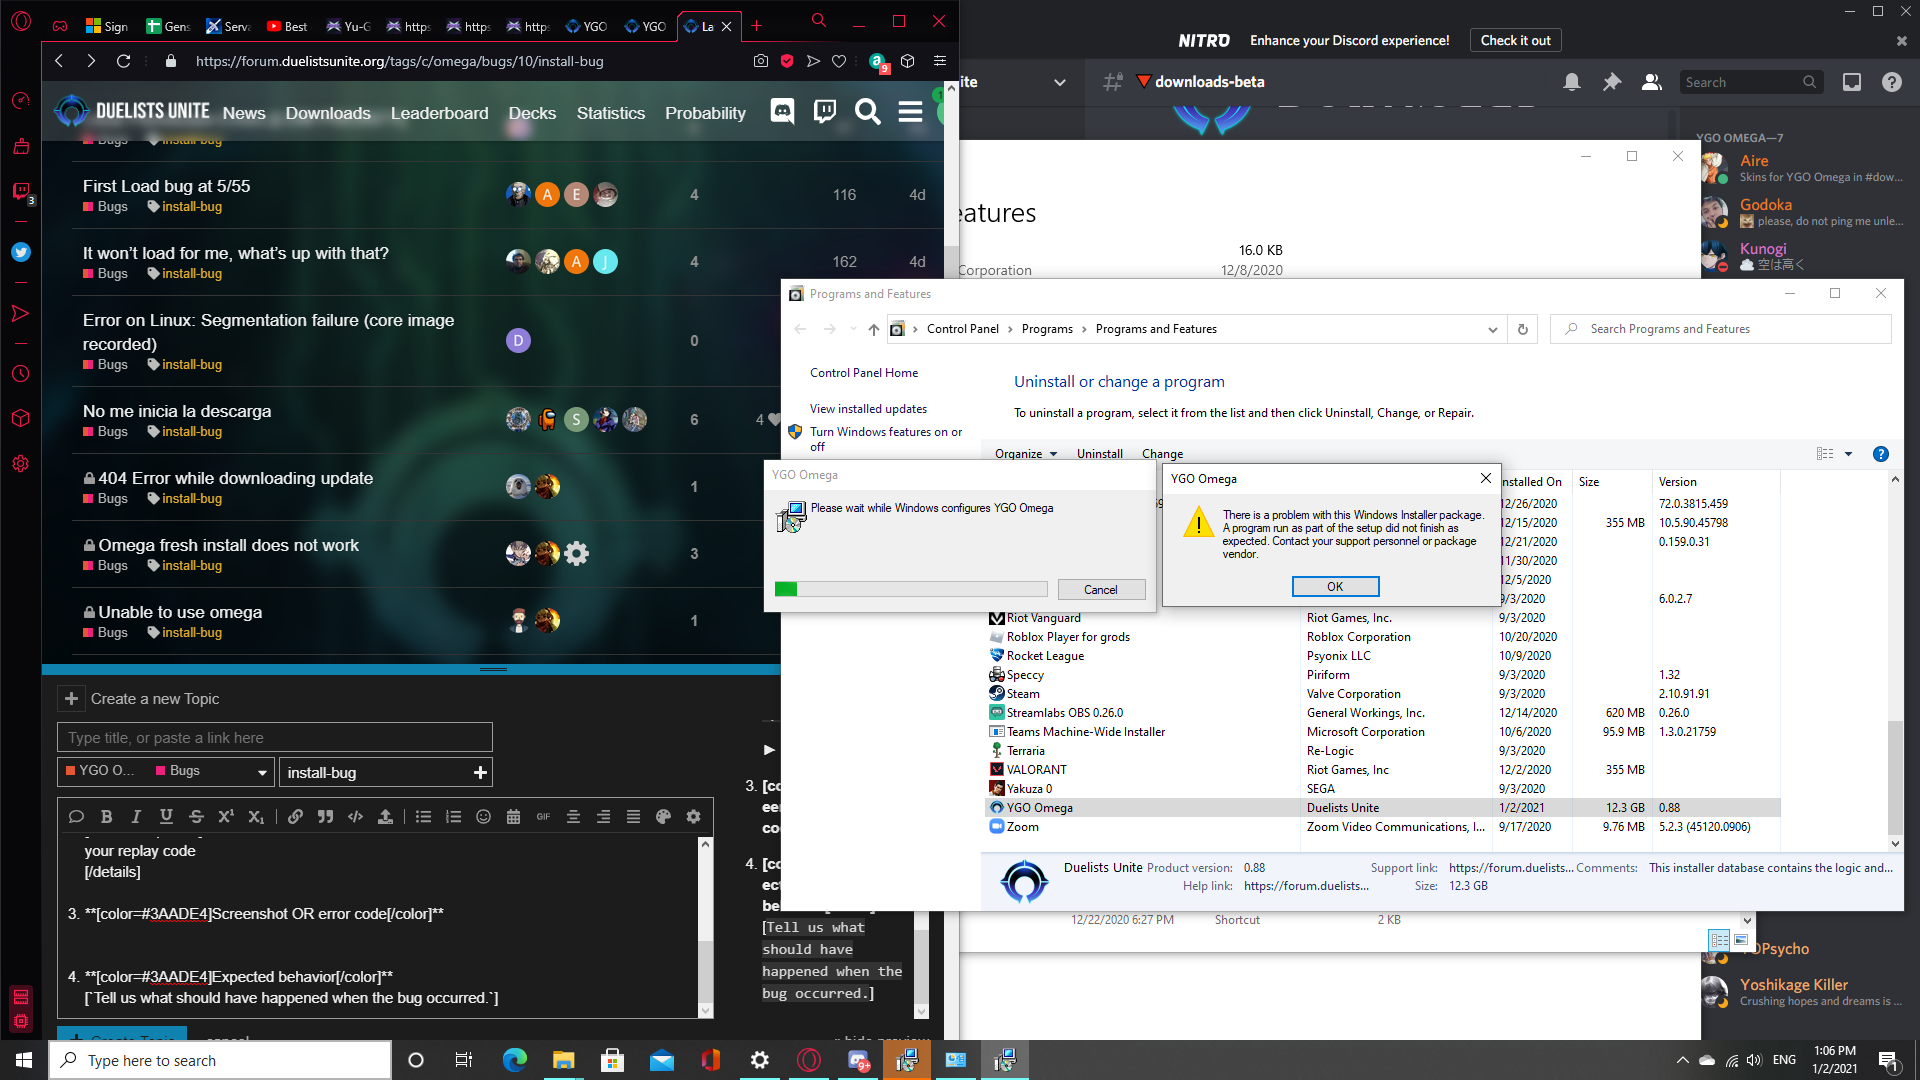Open Leaderboard in the forum navigation
The image size is (1920, 1080).
(439, 113)
